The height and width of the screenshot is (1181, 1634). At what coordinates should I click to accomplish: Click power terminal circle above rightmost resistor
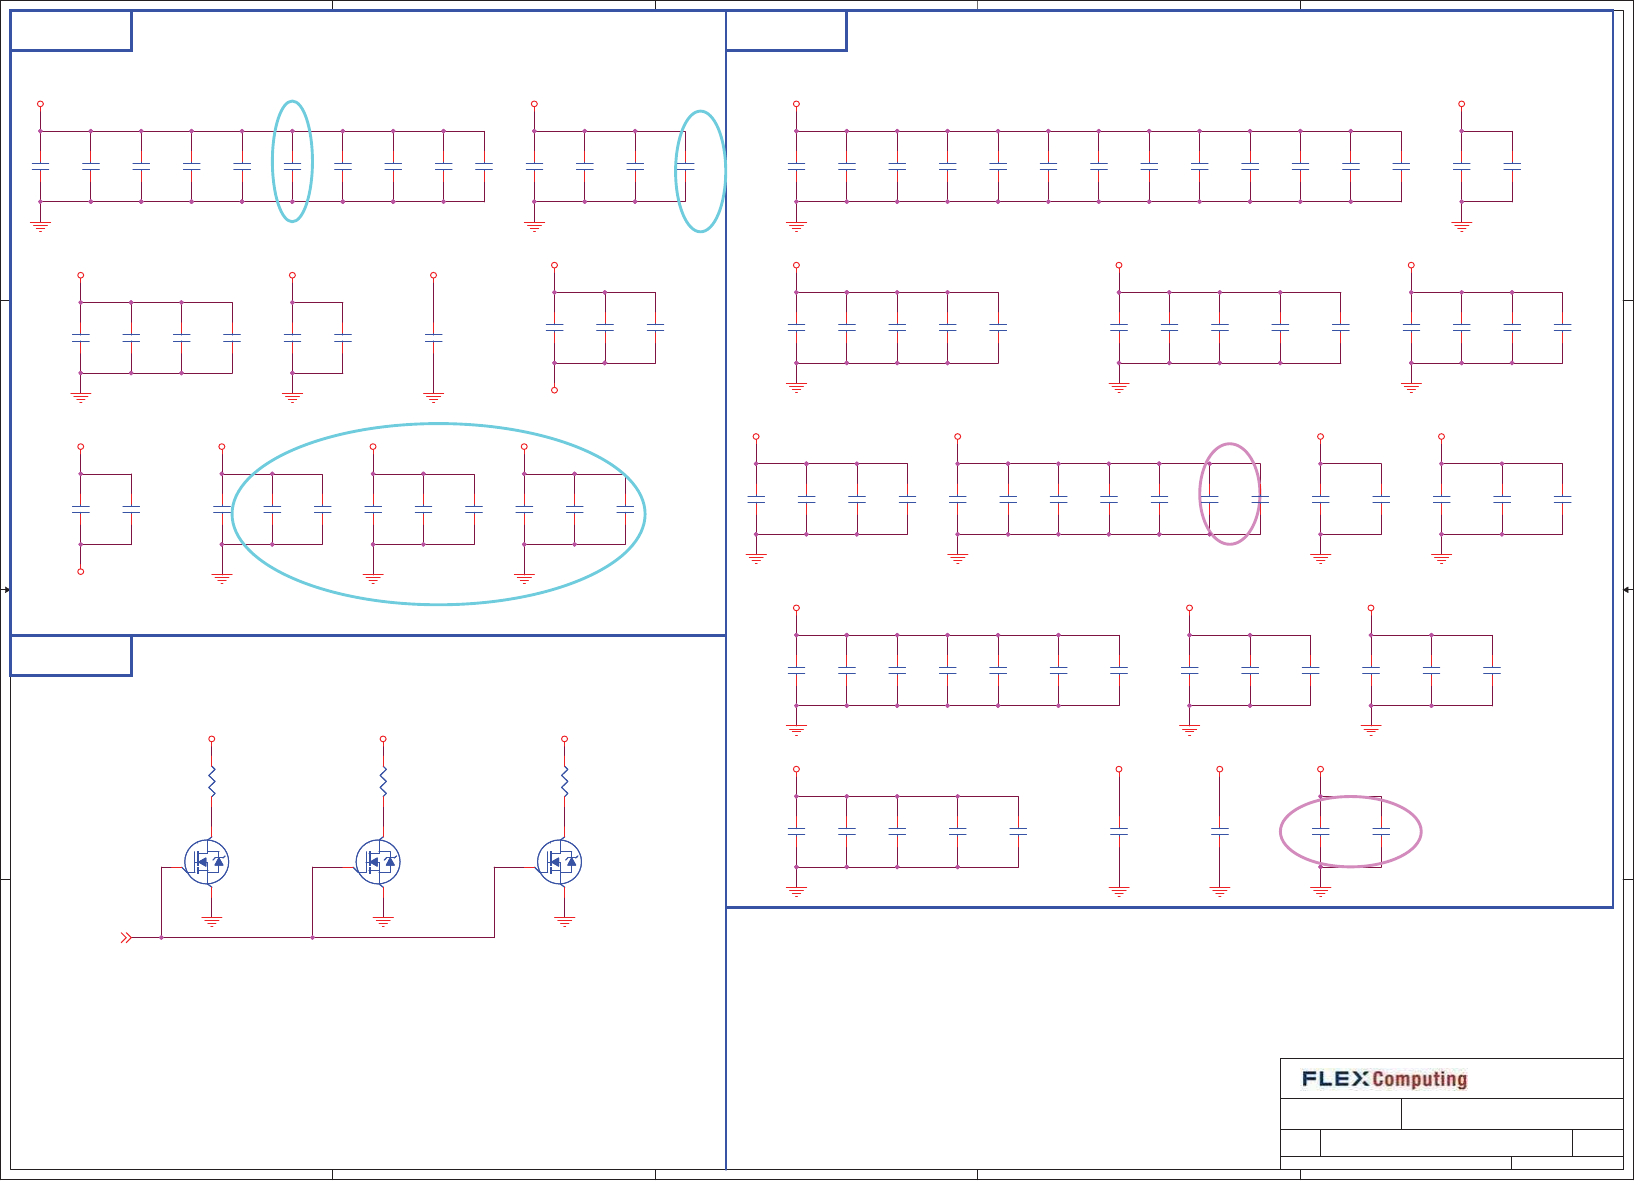(565, 739)
